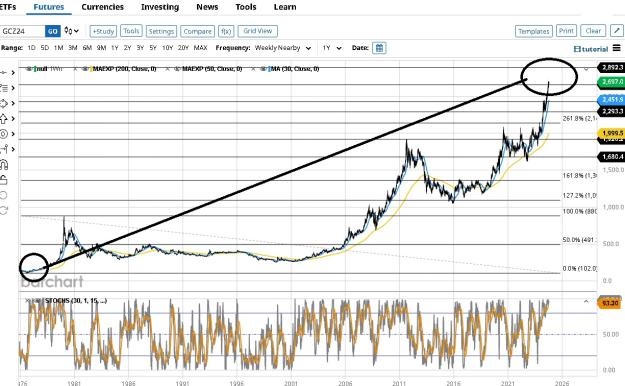The height and width of the screenshot is (386, 625).
Task: Expand the line tool submenu arrow
Action: point(13,73)
